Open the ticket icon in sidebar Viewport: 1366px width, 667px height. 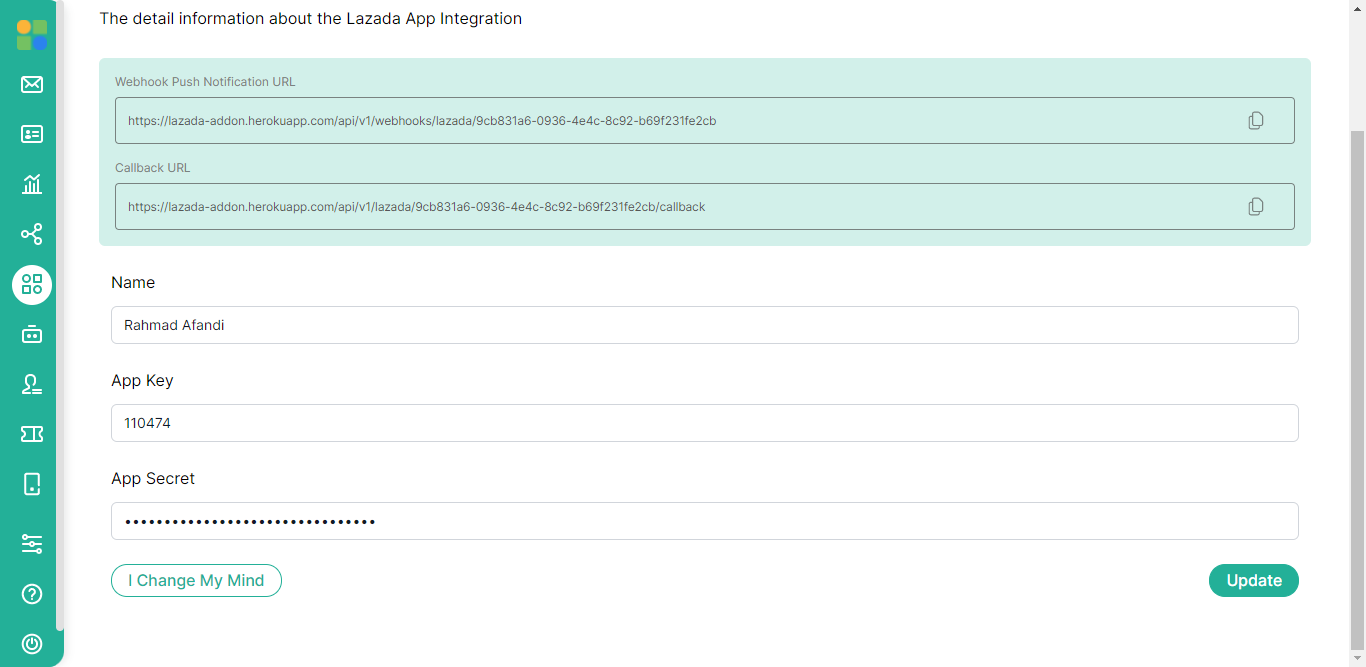pyautogui.click(x=32, y=434)
